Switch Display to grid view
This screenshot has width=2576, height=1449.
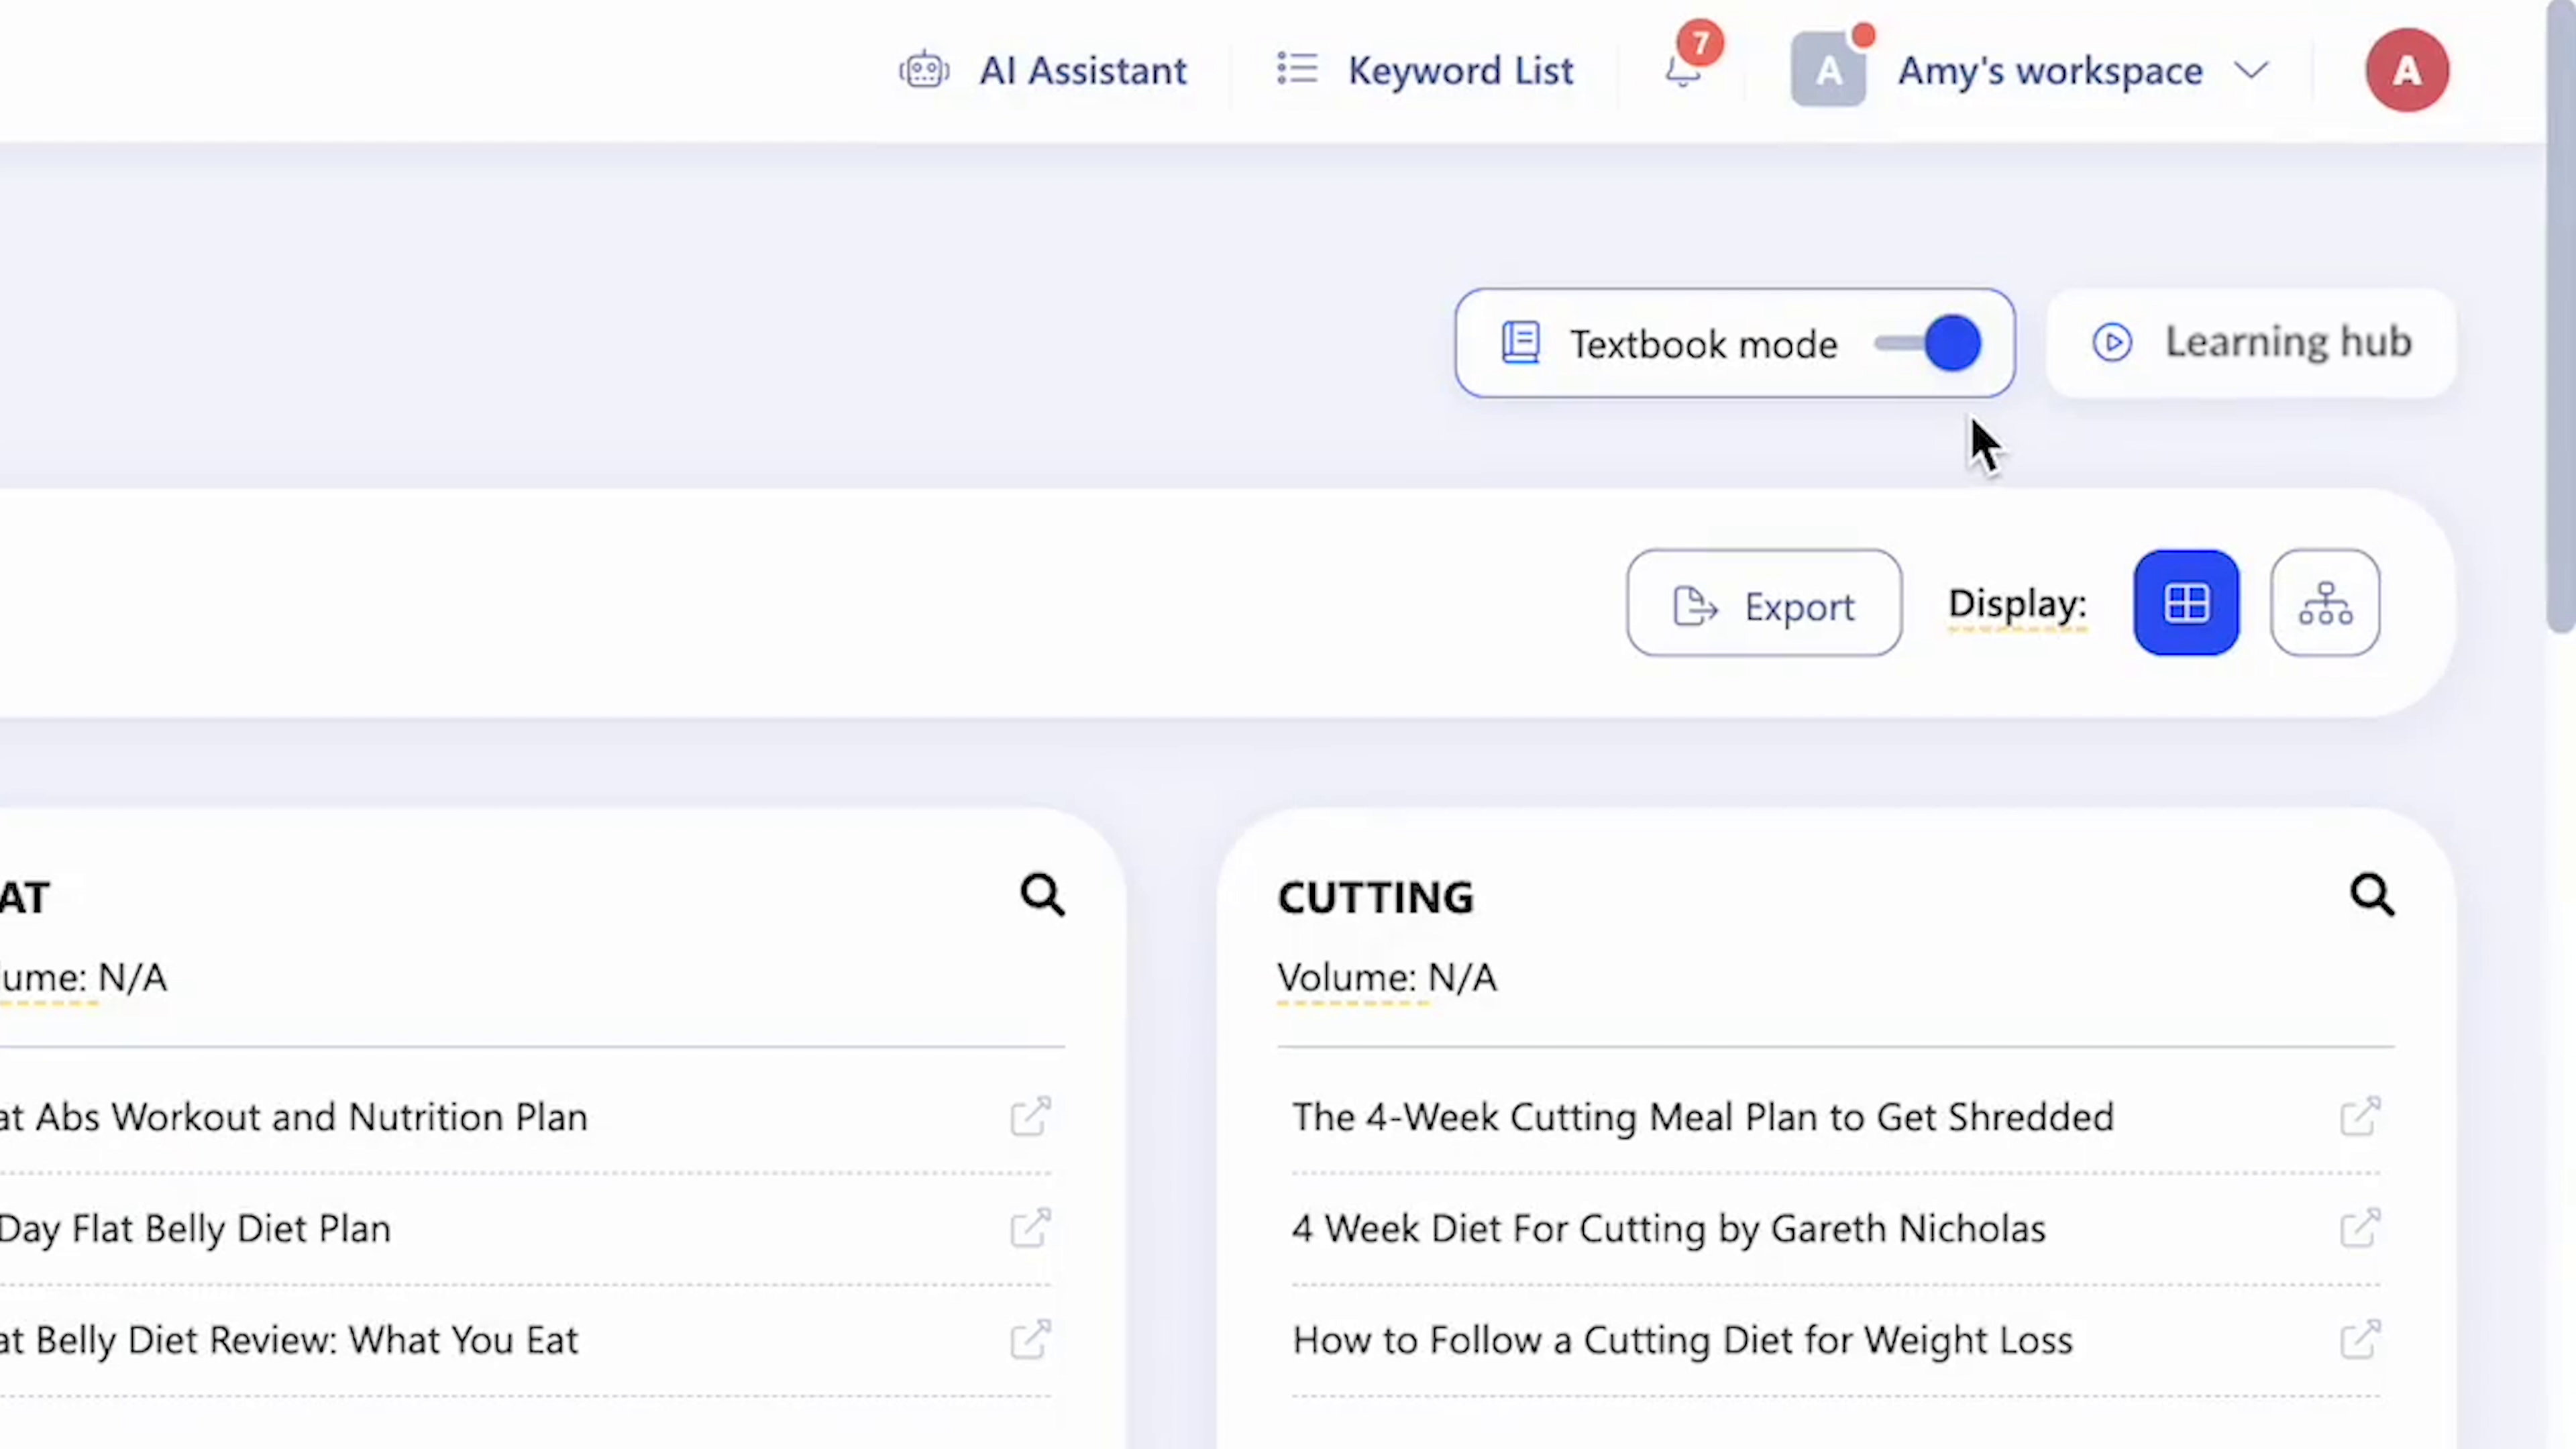click(x=2186, y=603)
